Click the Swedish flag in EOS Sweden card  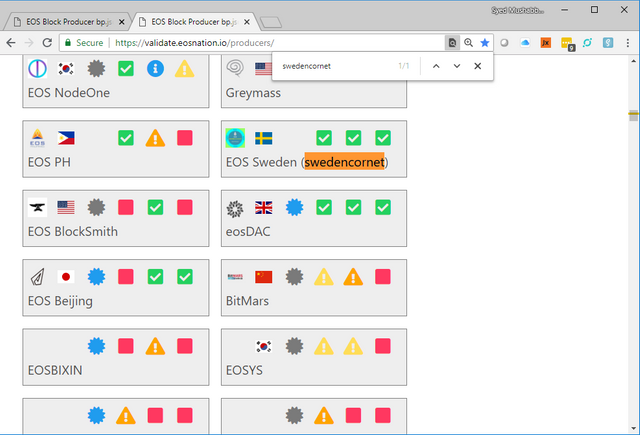[x=264, y=138]
